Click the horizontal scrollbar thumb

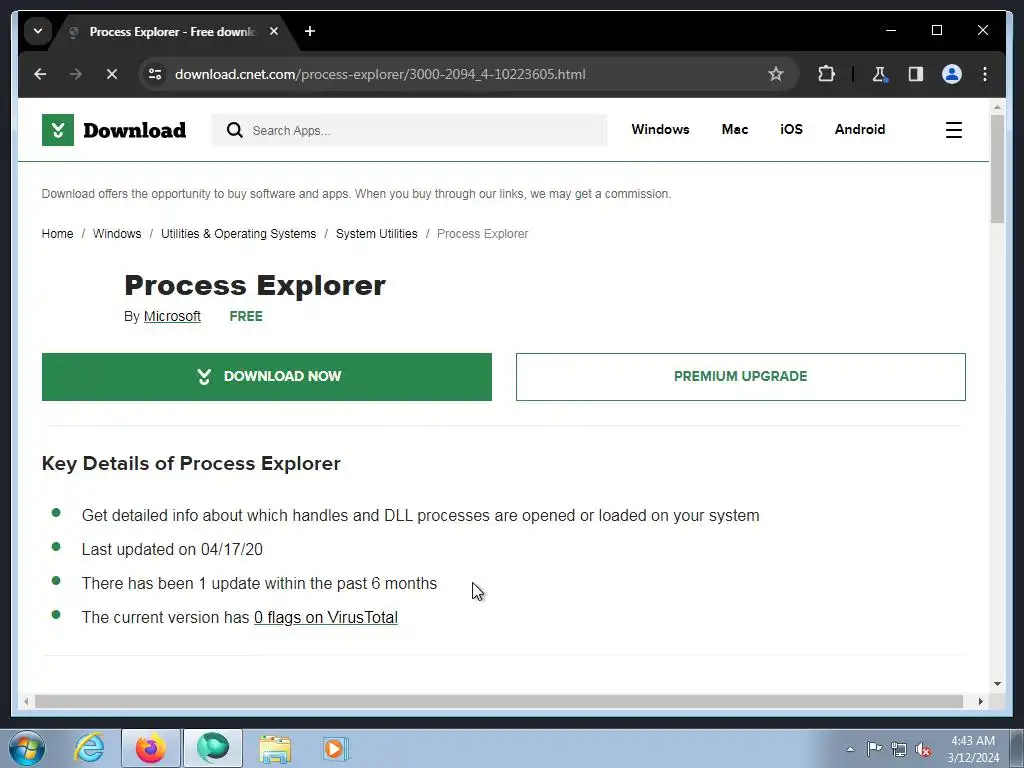click(499, 701)
